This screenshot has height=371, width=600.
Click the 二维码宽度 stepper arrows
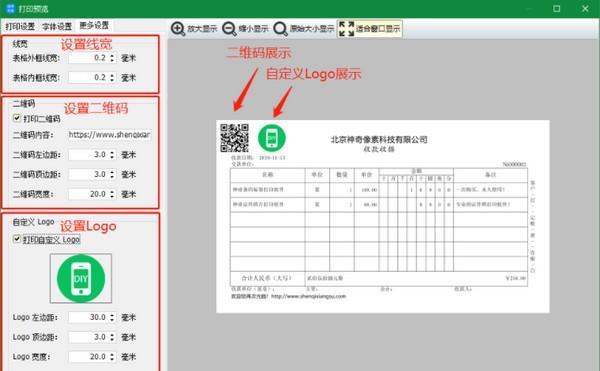(x=112, y=194)
